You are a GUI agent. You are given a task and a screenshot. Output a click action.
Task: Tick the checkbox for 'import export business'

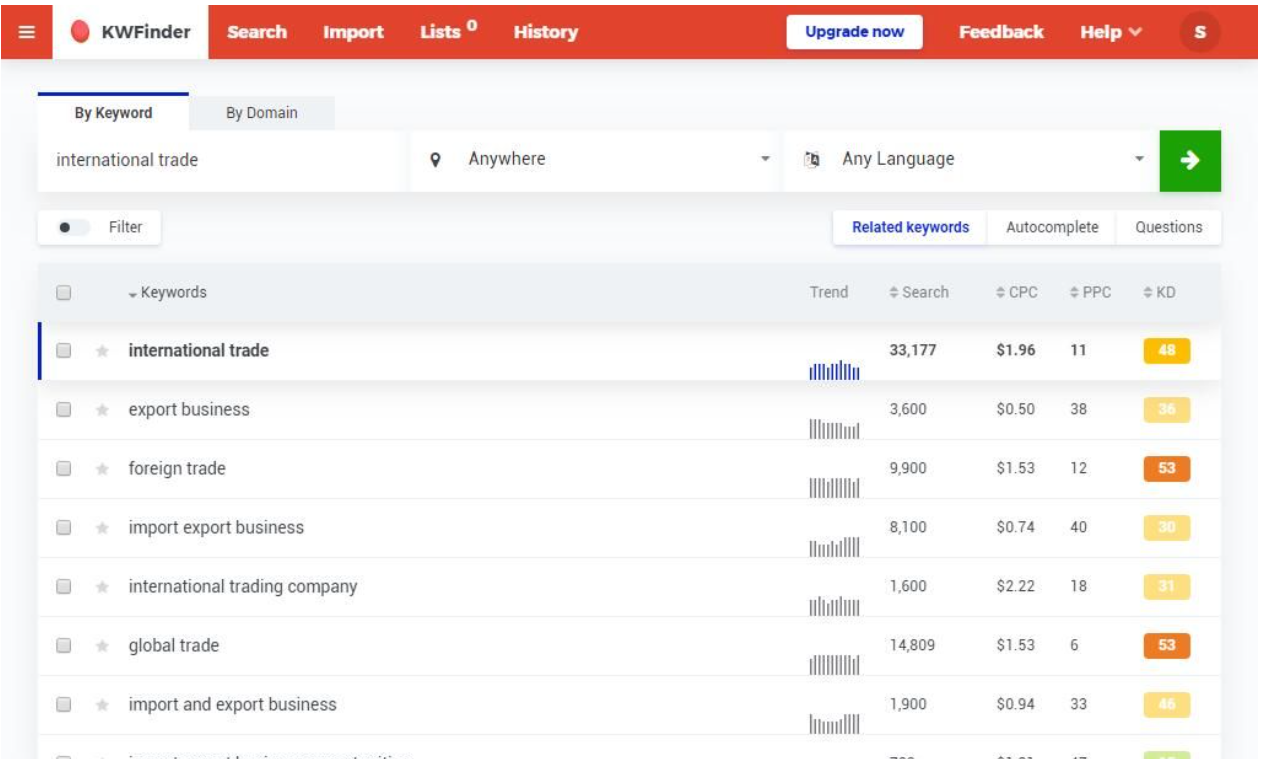[x=64, y=528]
